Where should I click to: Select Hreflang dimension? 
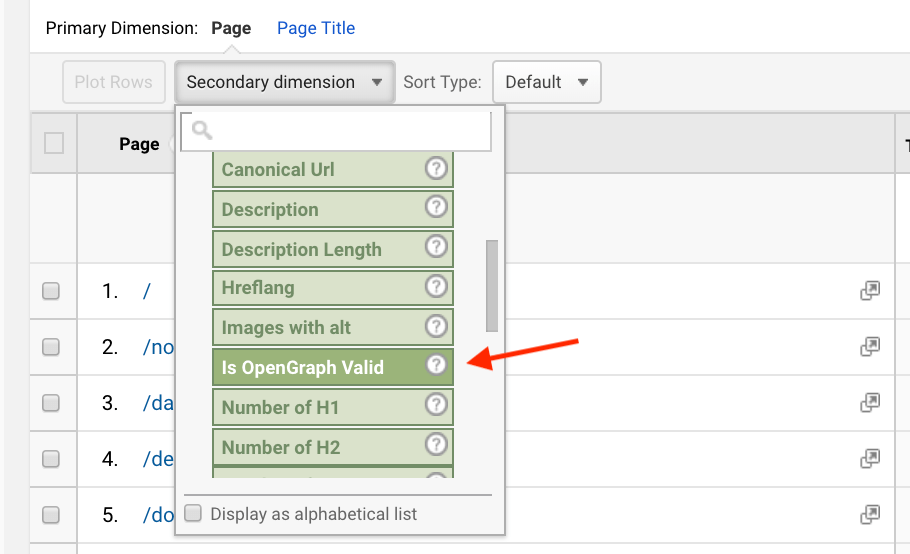[333, 288]
